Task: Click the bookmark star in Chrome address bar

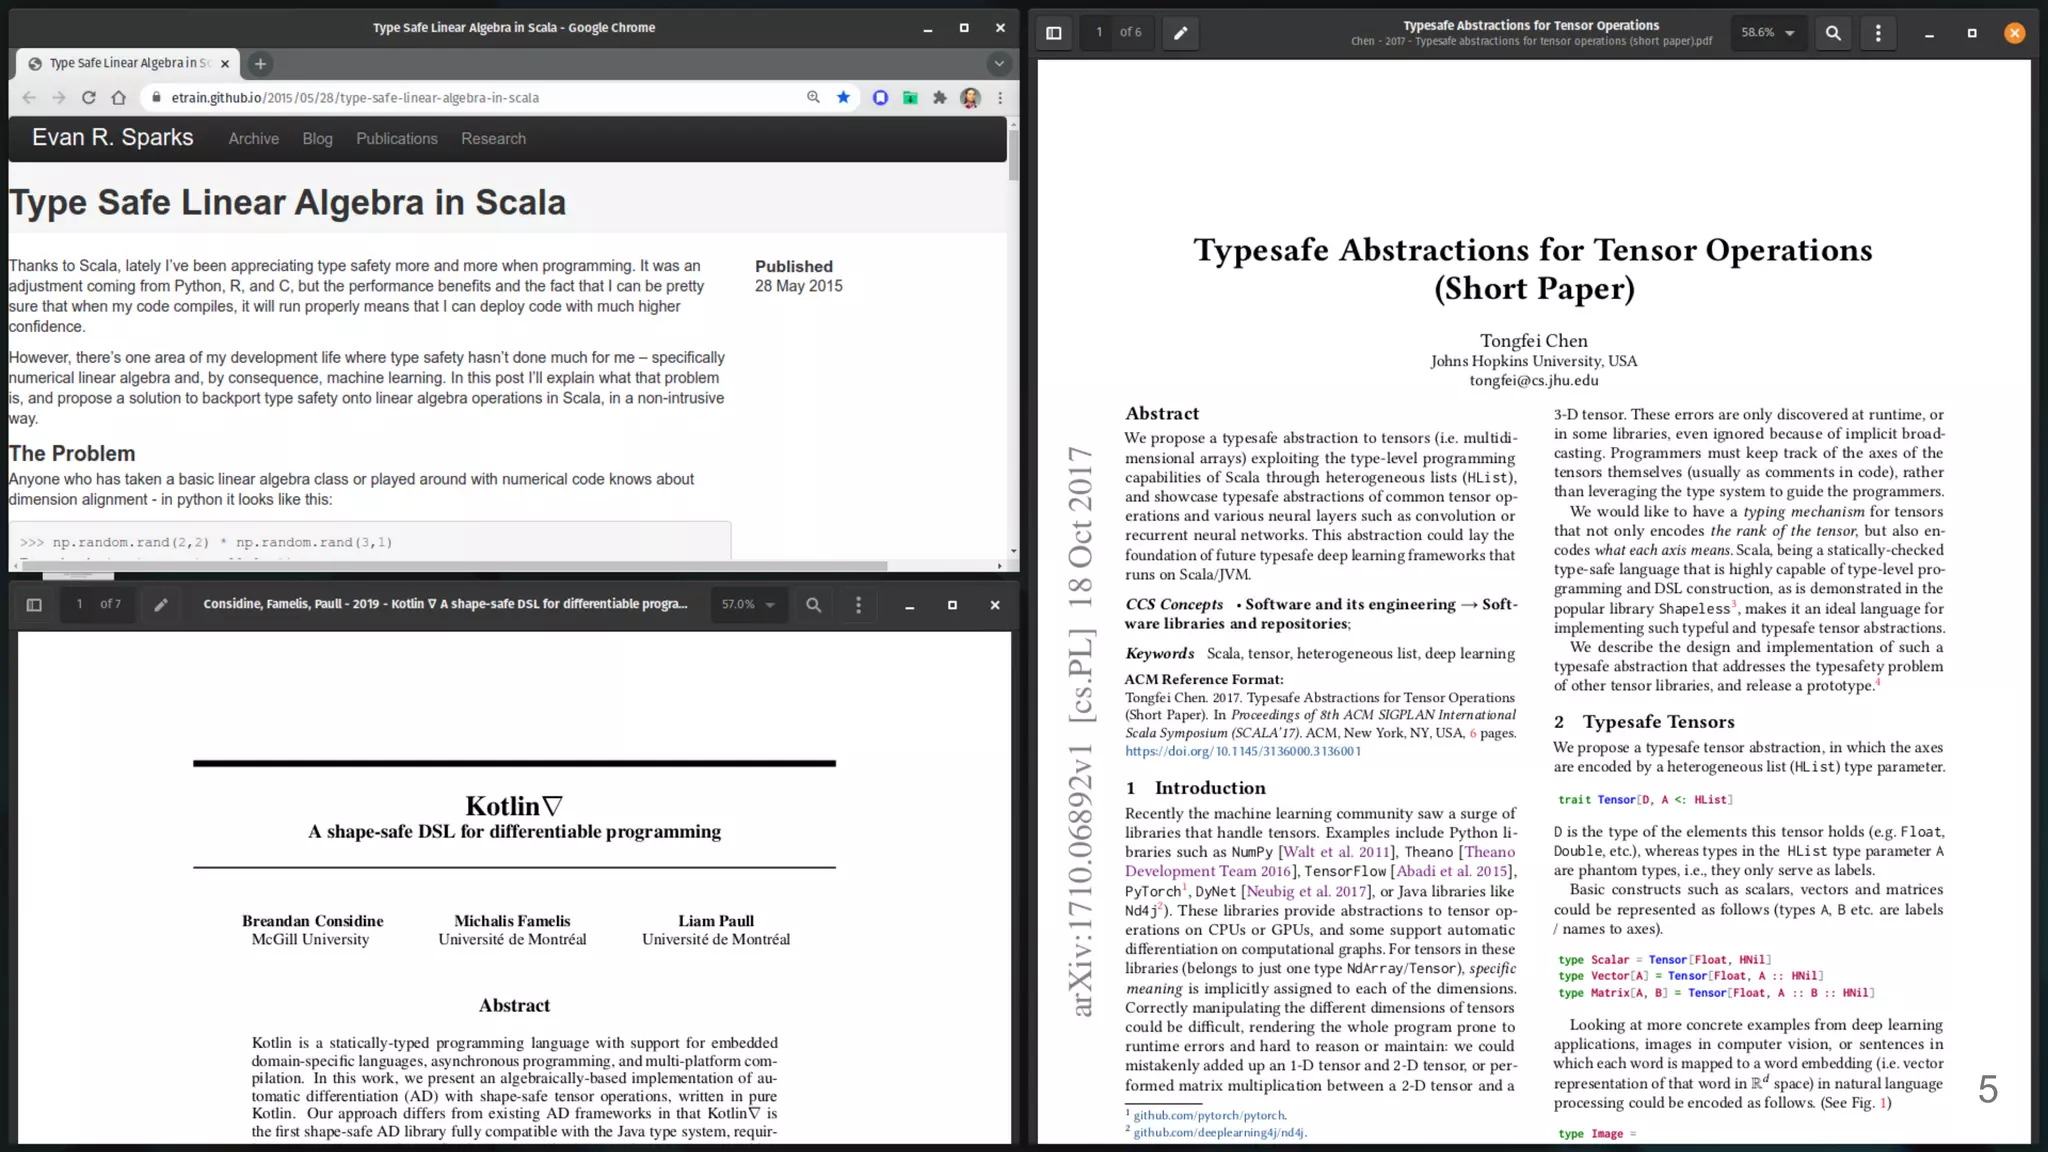Action: click(844, 98)
